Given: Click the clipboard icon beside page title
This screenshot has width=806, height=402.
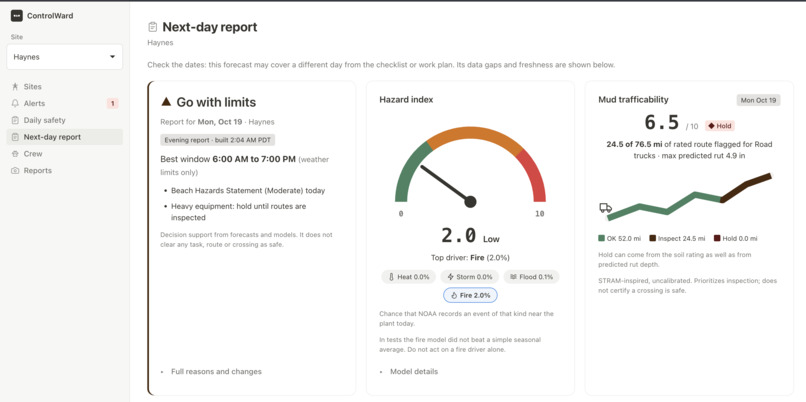Looking at the screenshot, I should click(152, 27).
